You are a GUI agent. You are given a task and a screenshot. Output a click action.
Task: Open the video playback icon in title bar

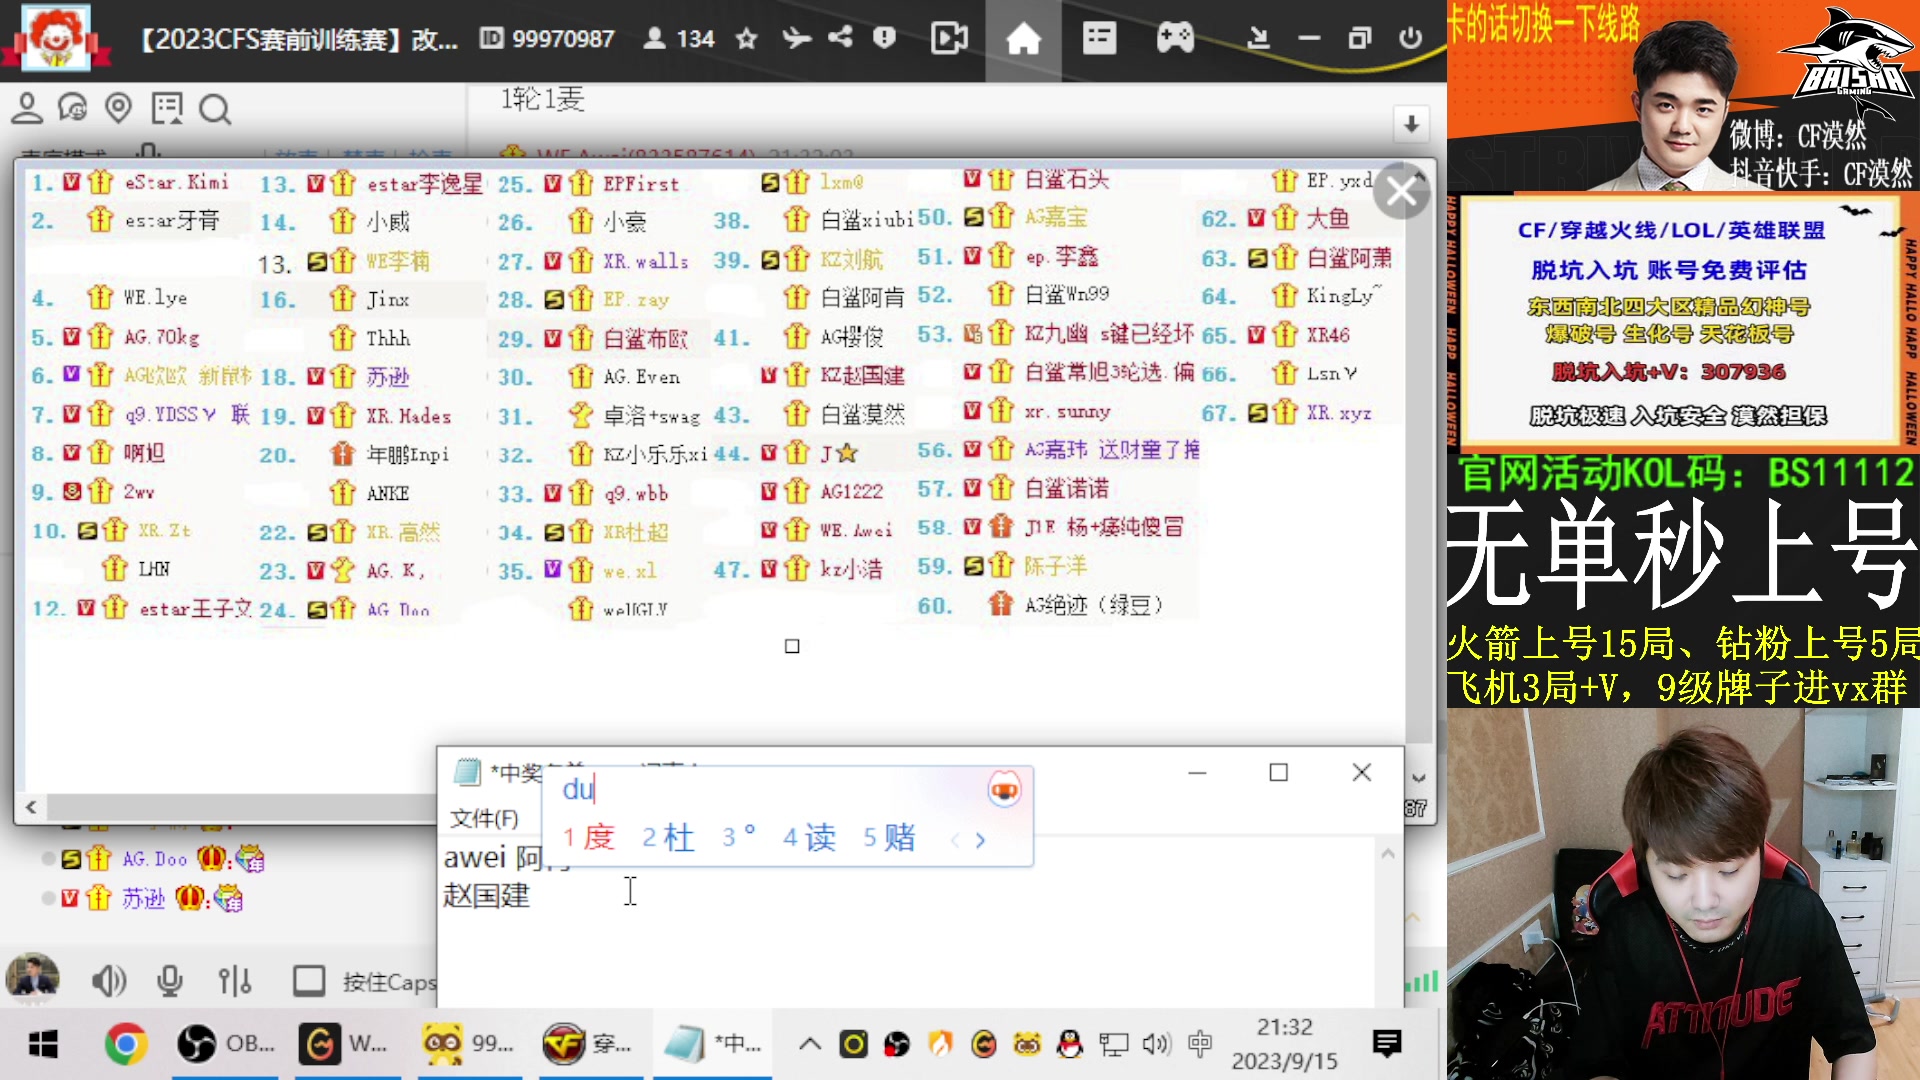point(949,39)
